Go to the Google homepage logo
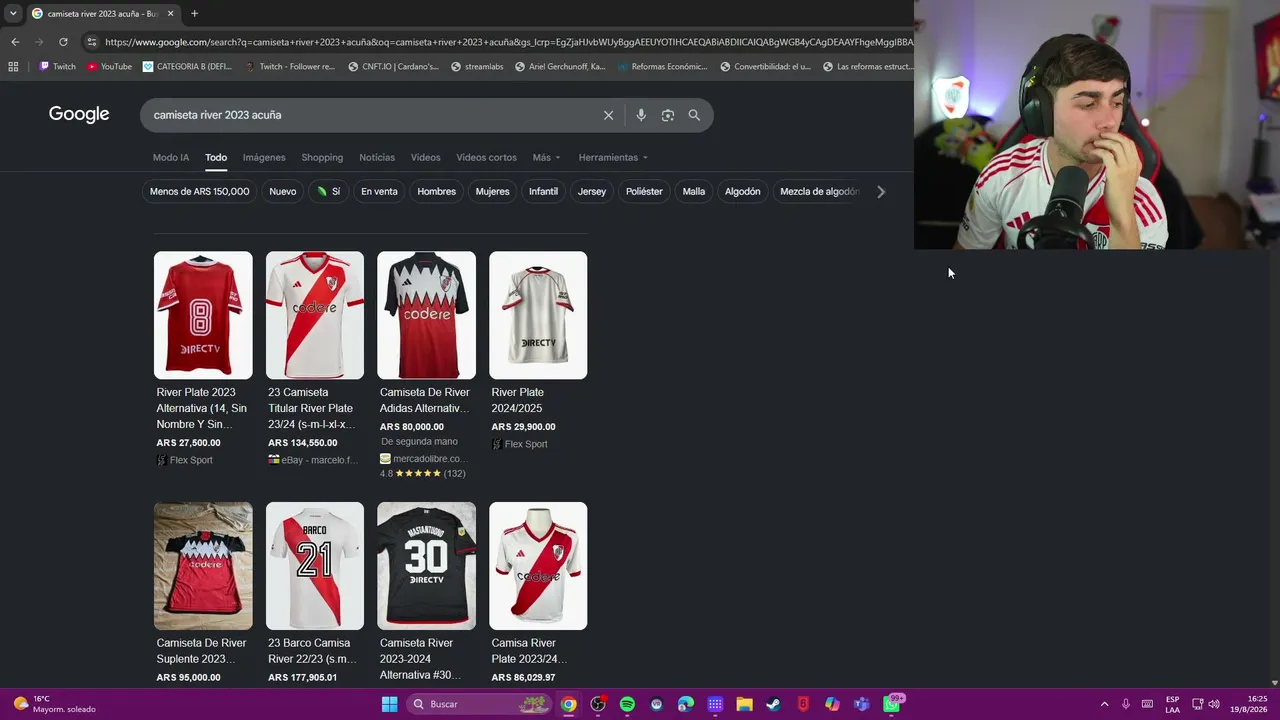1280x720 pixels. point(79,115)
